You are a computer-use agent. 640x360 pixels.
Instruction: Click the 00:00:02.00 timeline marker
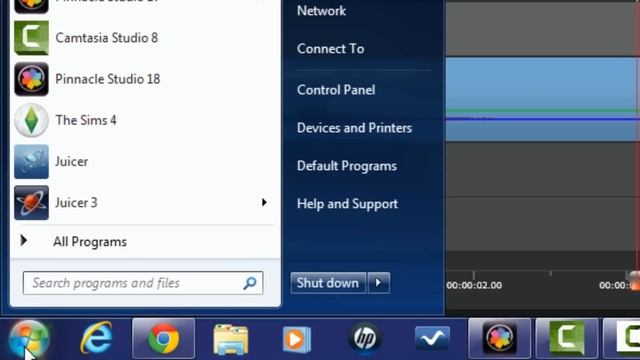tap(474, 285)
